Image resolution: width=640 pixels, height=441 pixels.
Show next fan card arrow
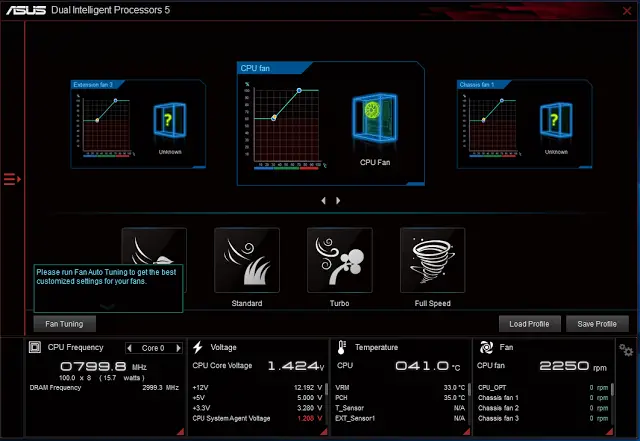point(338,200)
